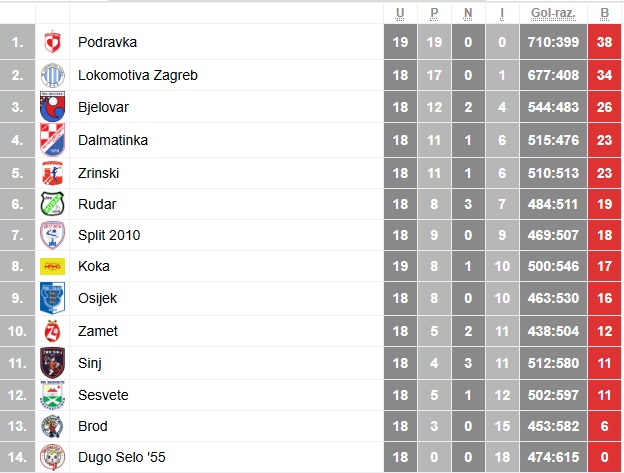Open the Sesvete team name link
Screen dimensions: 624x473
(103, 395)
